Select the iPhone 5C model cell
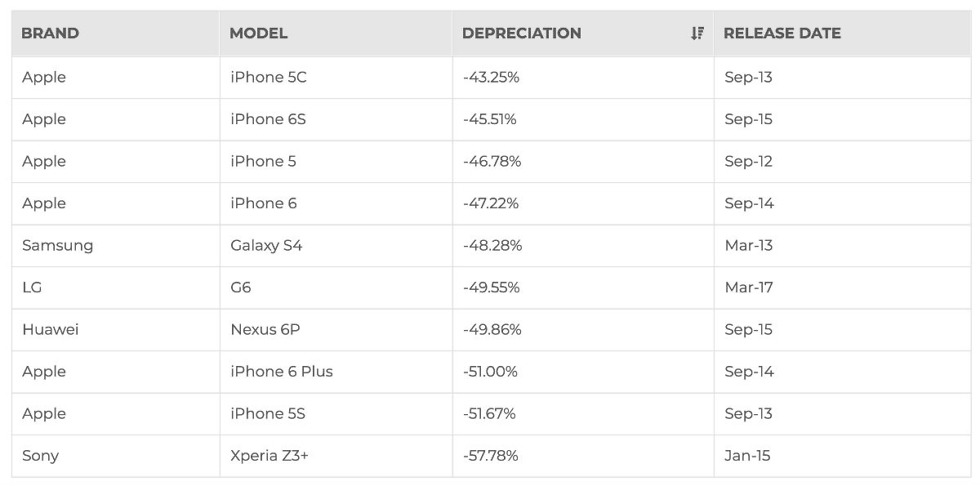Screen dimensions: 980x486 click(268, 77)
